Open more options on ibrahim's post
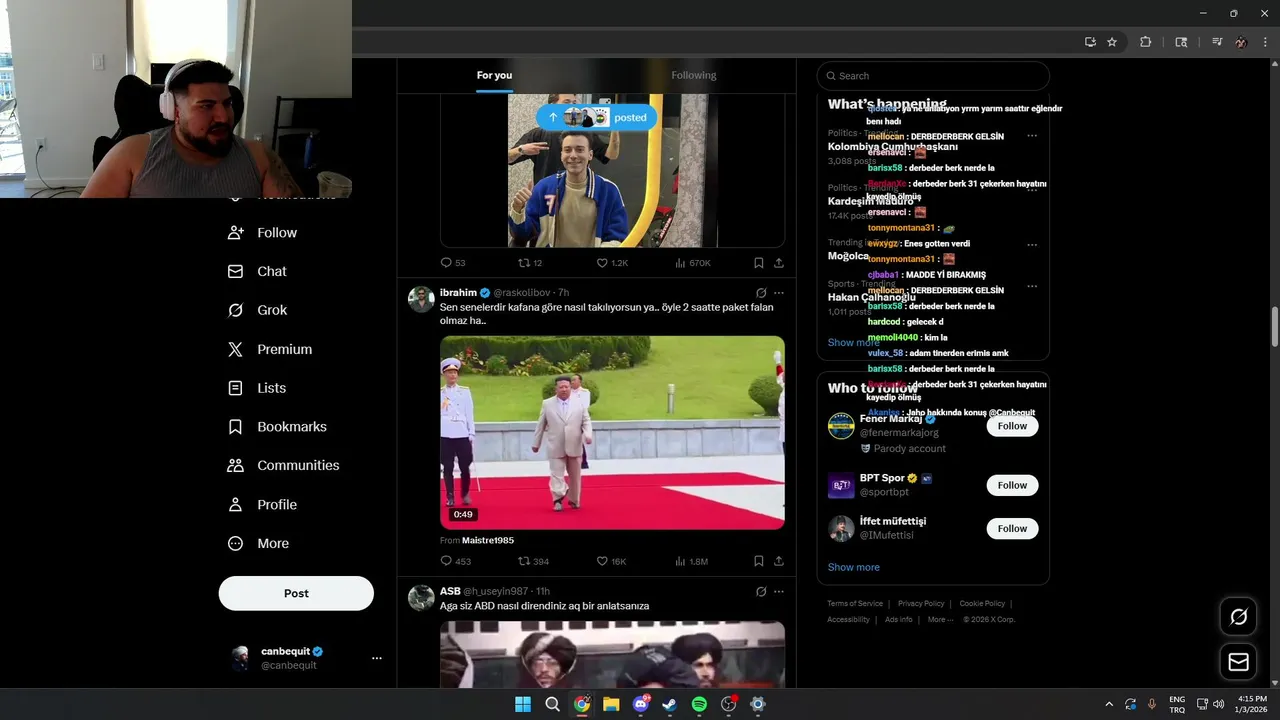1280x720 pixels. click(x=779, y=293)
